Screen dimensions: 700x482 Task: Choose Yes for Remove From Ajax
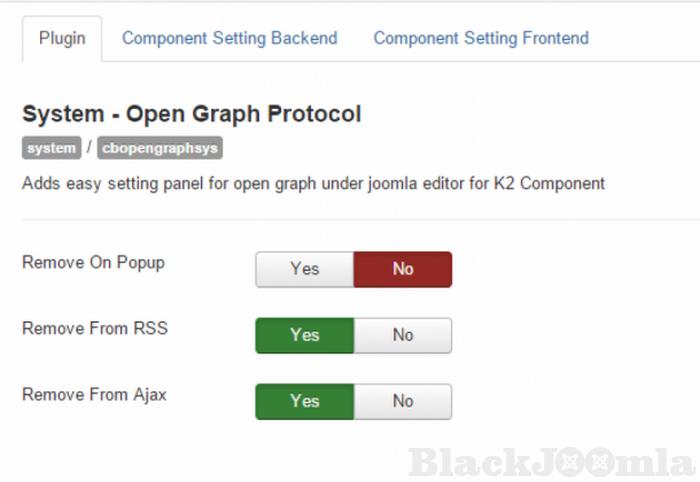[x=305, y=401]
